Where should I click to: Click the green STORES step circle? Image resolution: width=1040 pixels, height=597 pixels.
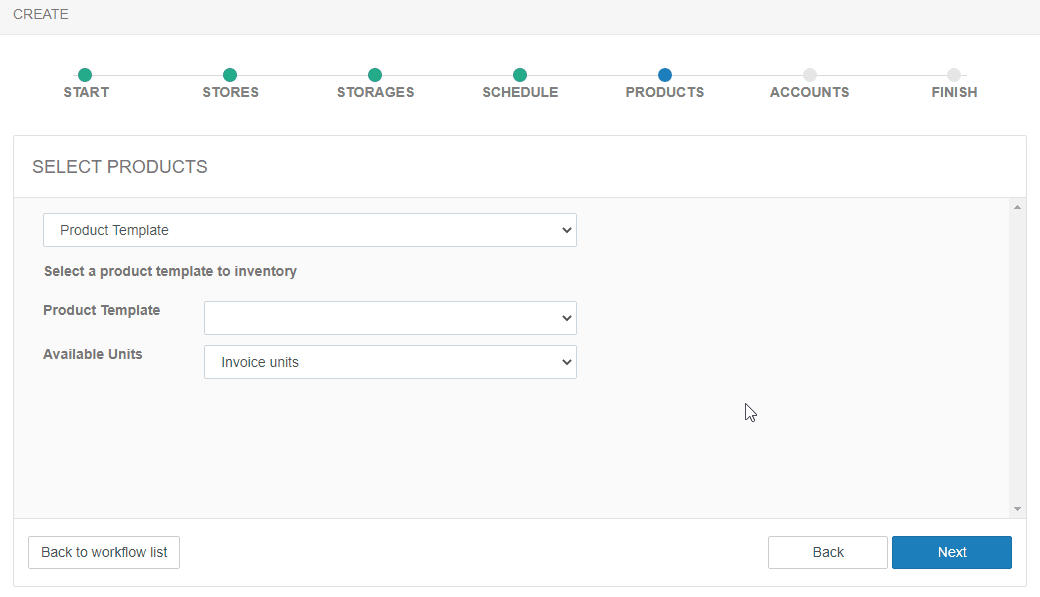(230, 75)
